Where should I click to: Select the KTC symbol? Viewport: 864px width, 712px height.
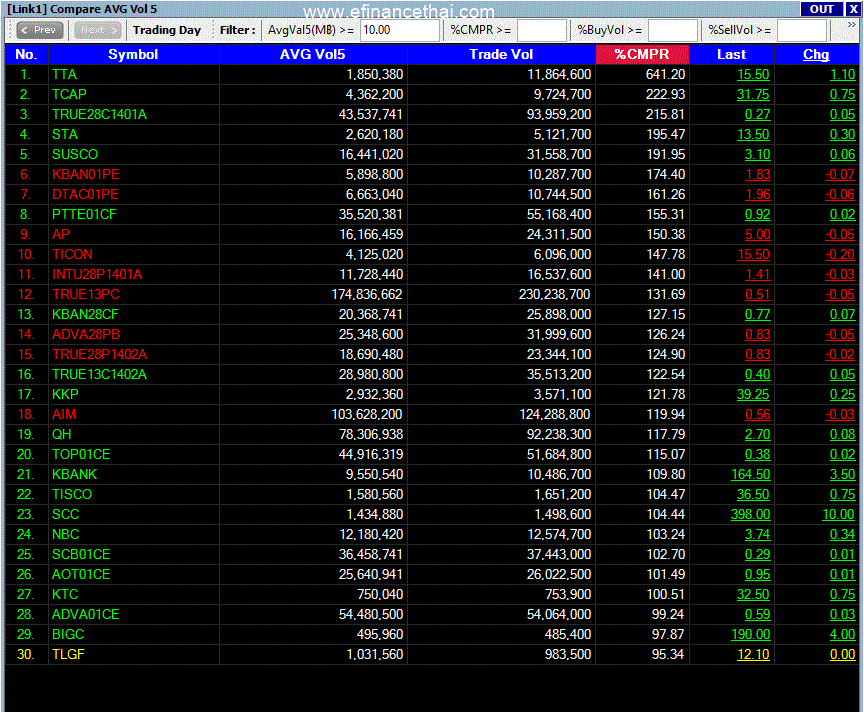(65, 595)
